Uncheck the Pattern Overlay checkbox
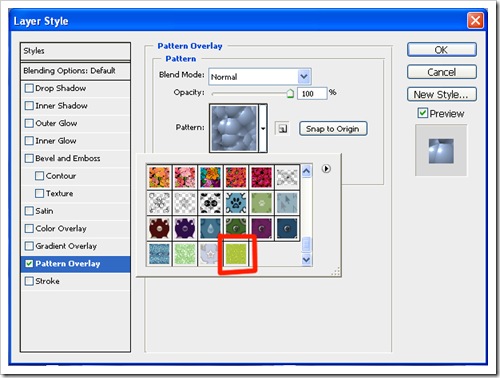Image resolution: width=500 pixels, height=378 pixels. tap(29, 264)
